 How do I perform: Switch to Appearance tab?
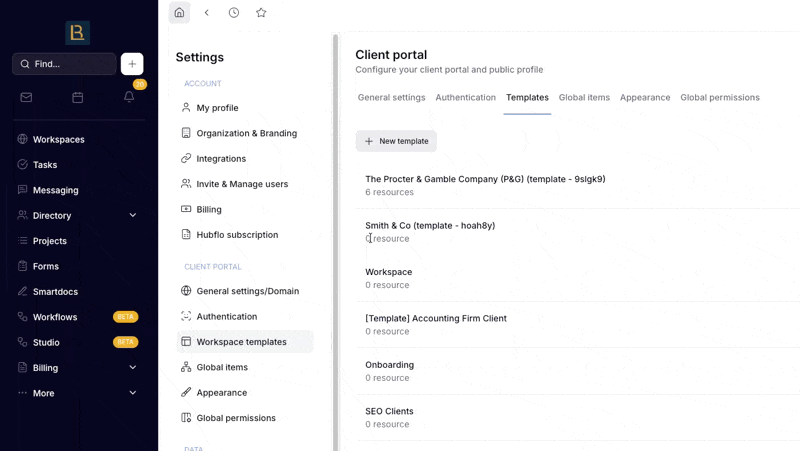(x=645, y=97)
